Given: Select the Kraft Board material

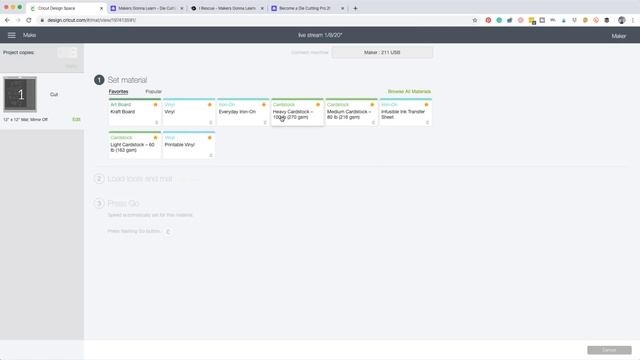Looking at the screenshot, I should [135, 112].
